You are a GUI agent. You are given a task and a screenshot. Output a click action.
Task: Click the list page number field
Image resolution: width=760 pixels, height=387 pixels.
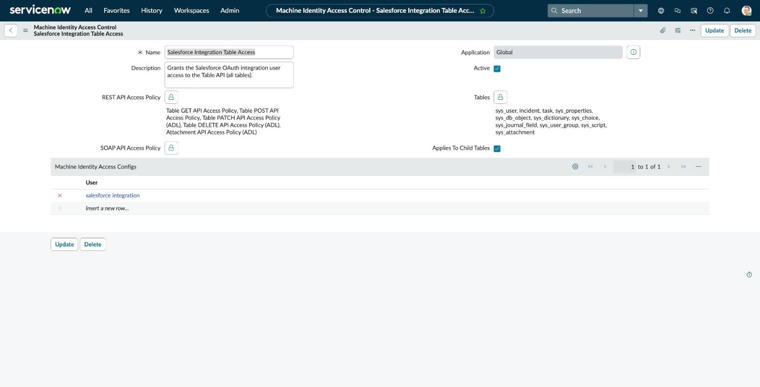click(624, 166)
